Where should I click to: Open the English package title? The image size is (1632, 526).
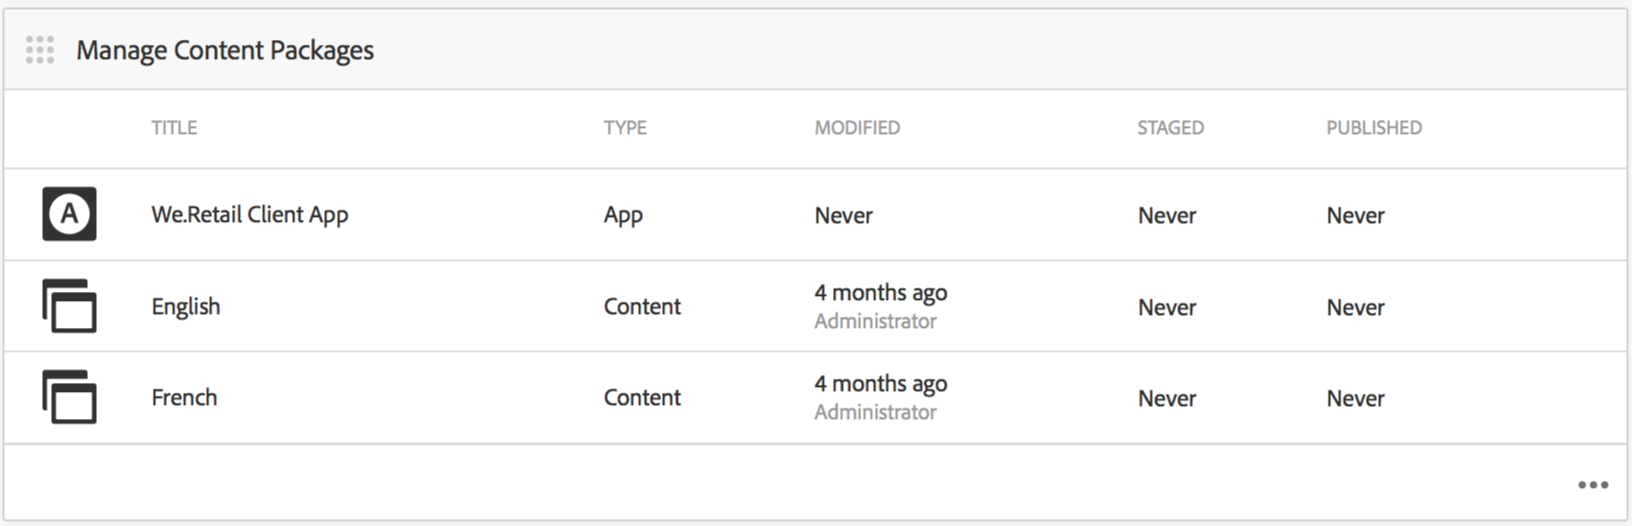pos(186,307)
